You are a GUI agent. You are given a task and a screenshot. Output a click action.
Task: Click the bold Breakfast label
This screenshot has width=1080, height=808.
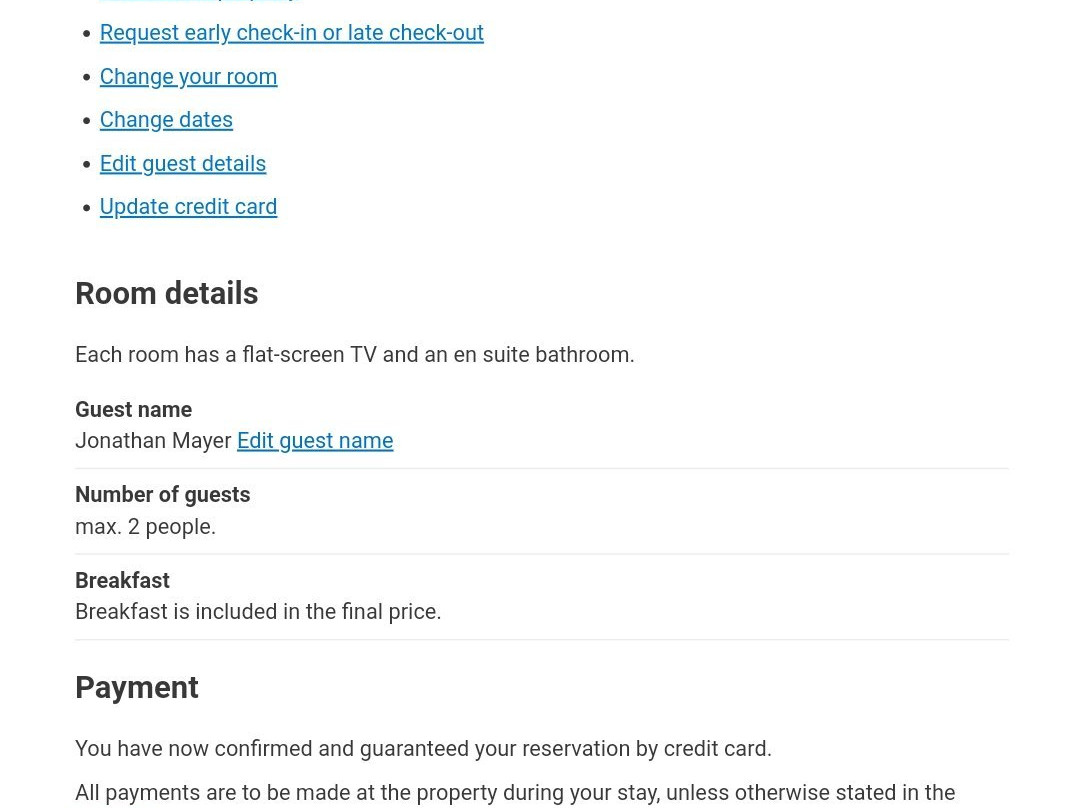point(122,581)
